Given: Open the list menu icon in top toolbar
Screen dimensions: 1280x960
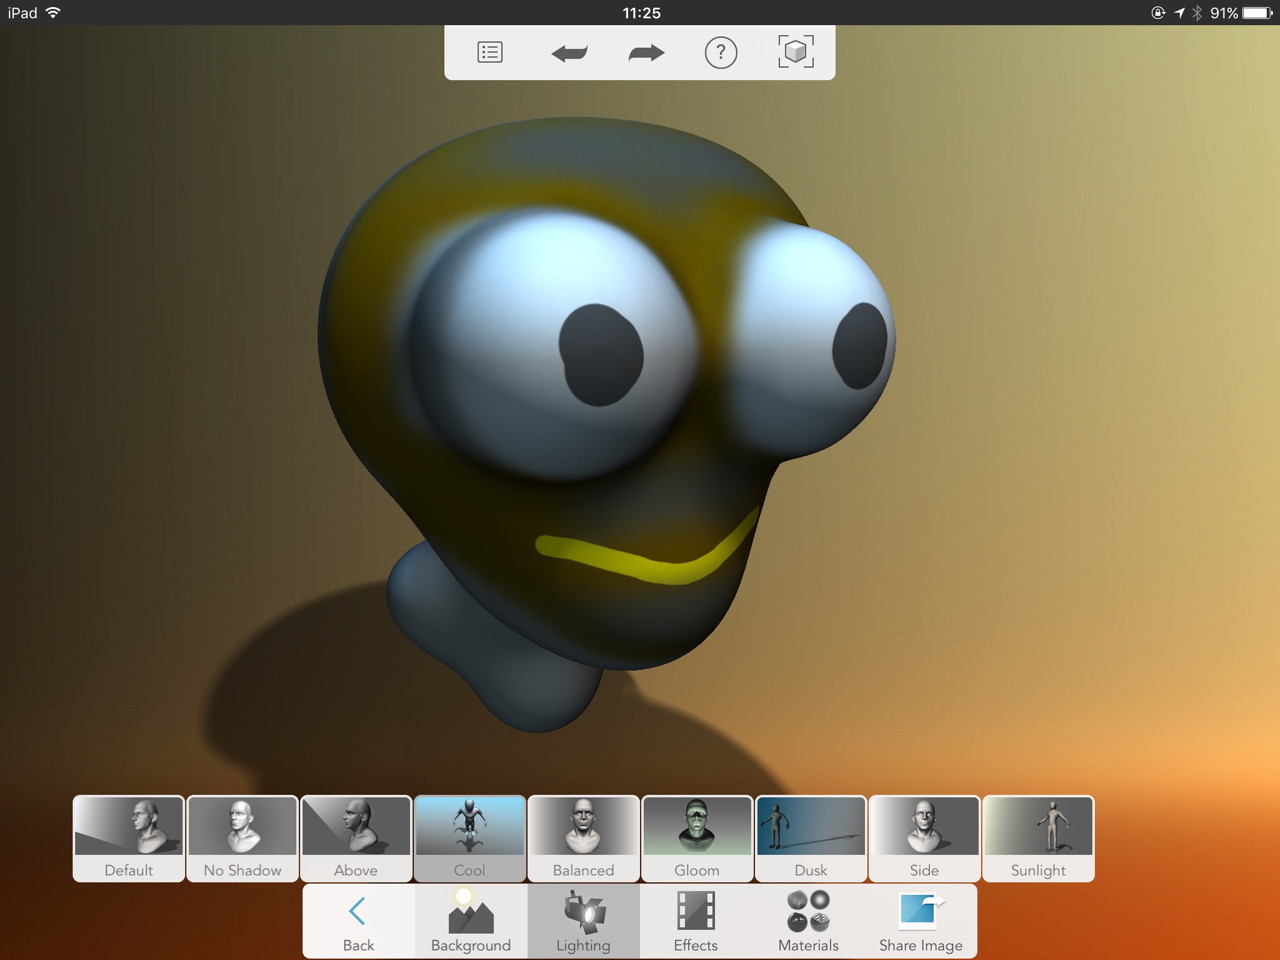Looking at the screenshot, I should 490,52.
